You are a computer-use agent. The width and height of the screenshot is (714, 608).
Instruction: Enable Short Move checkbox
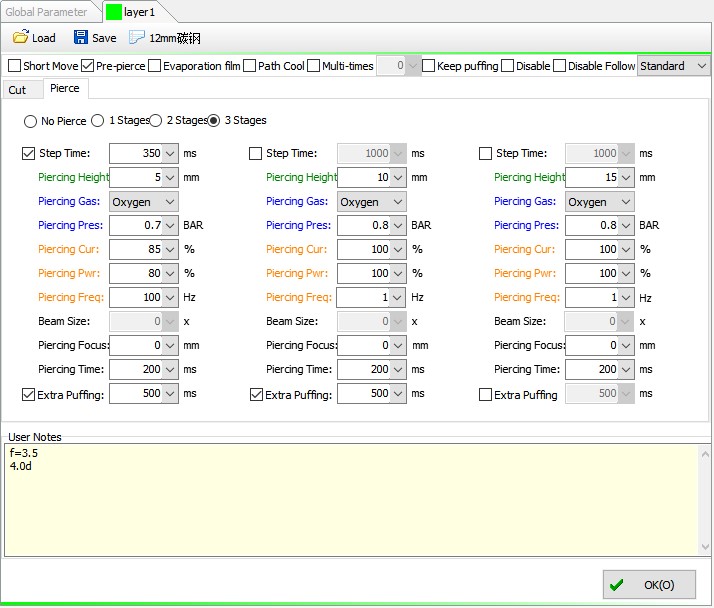click(x=15, y=66)
